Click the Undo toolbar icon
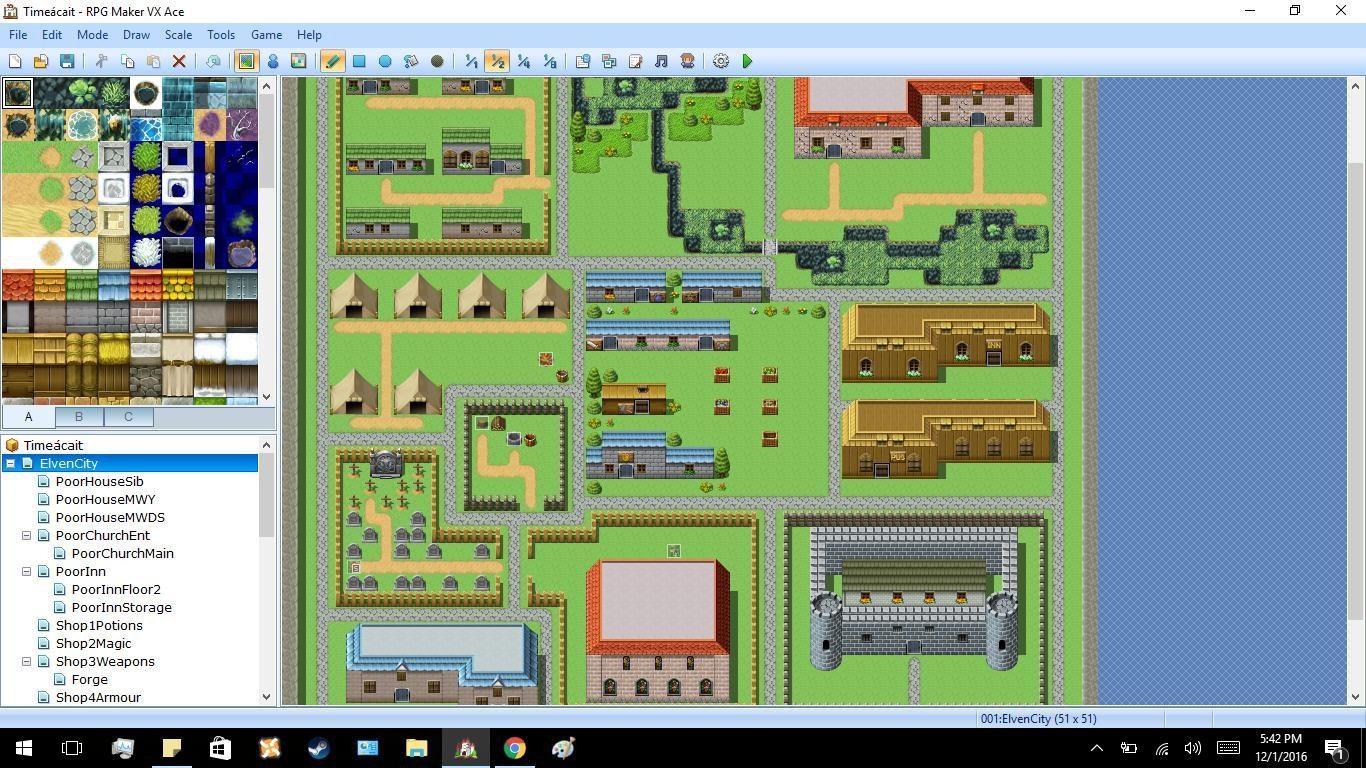Viewport: 1366px width, 768px height. click(213, 61)
